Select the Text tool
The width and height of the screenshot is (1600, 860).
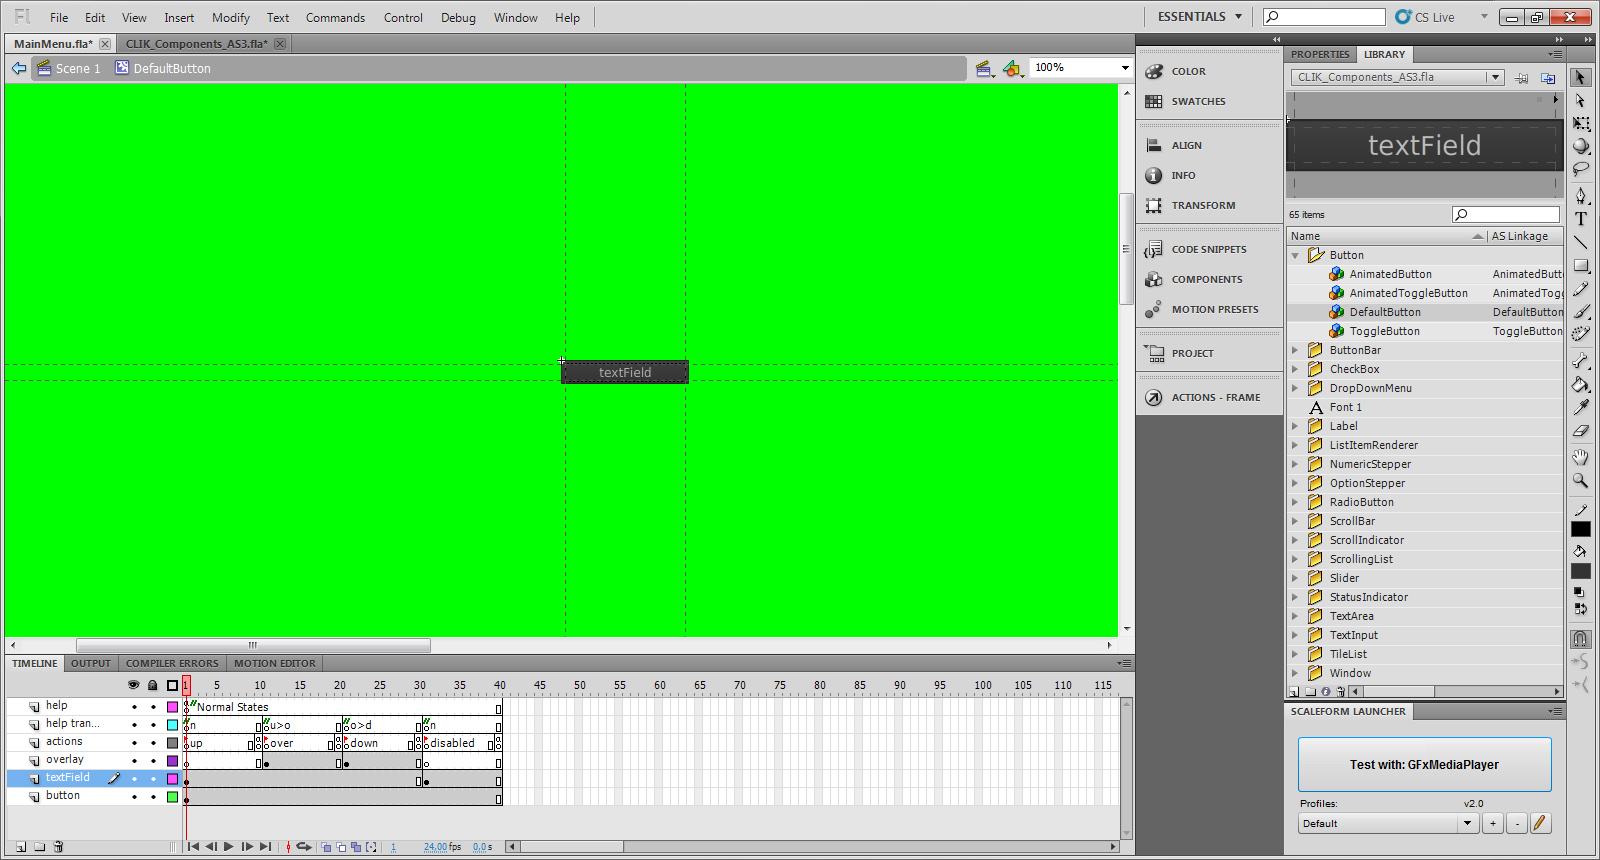[x=1580, y=219]
